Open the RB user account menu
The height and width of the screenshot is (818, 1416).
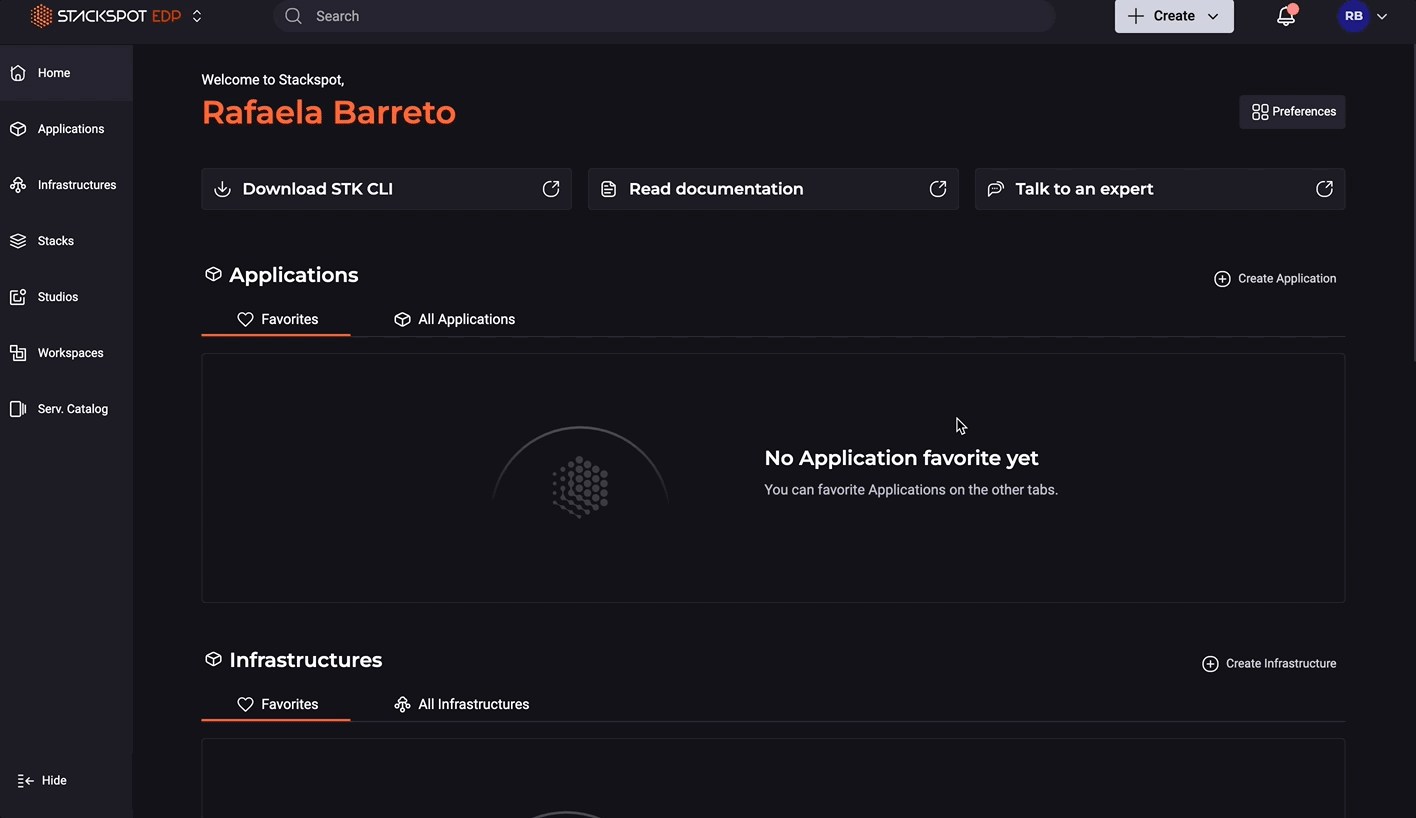click(1363, 16)
